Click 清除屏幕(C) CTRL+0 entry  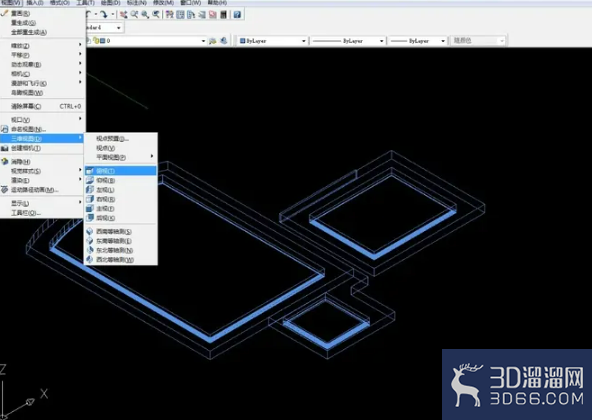[42, 106]
